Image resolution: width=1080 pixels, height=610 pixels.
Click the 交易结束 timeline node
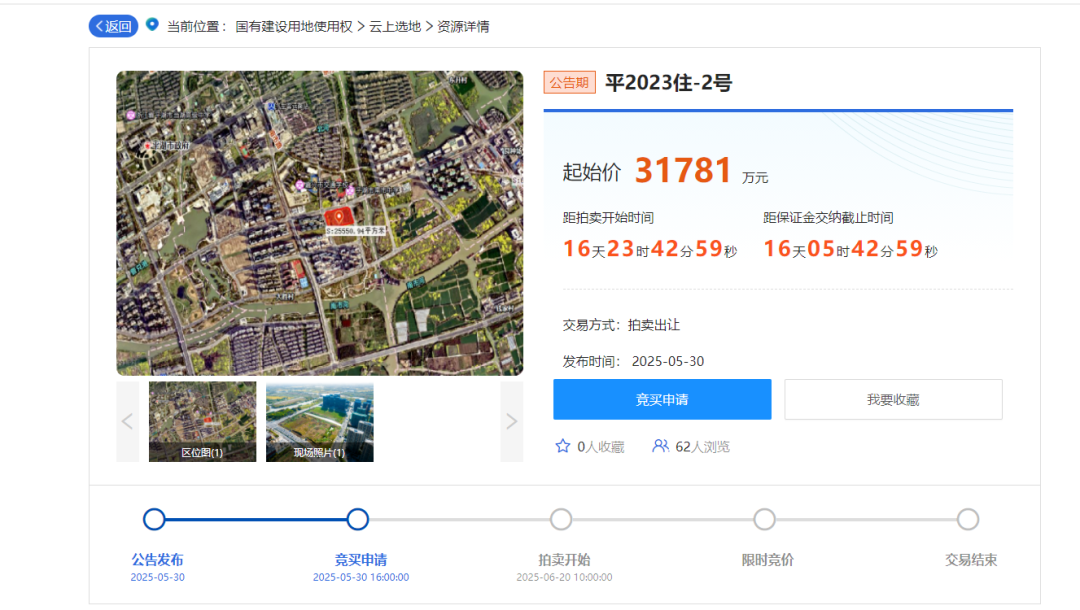click(x=968, y=519)
